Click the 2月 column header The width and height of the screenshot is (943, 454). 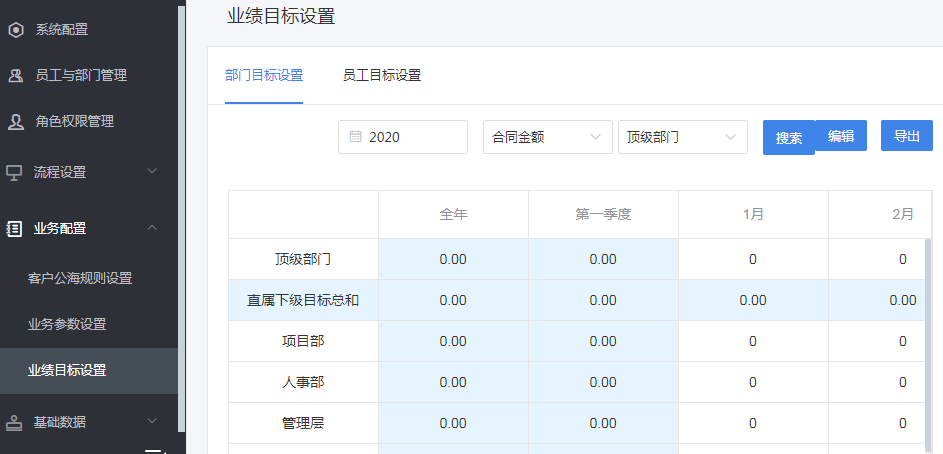click(903, 214)
